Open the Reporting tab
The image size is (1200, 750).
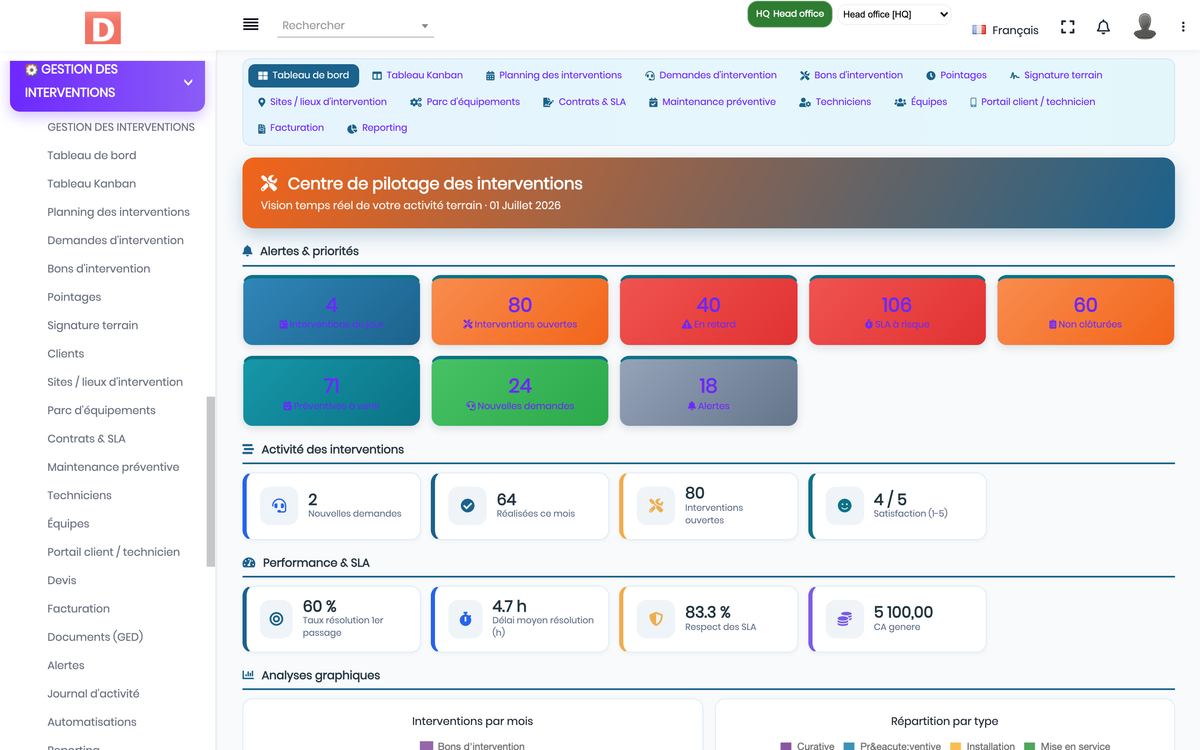click(x=377, y=128)
